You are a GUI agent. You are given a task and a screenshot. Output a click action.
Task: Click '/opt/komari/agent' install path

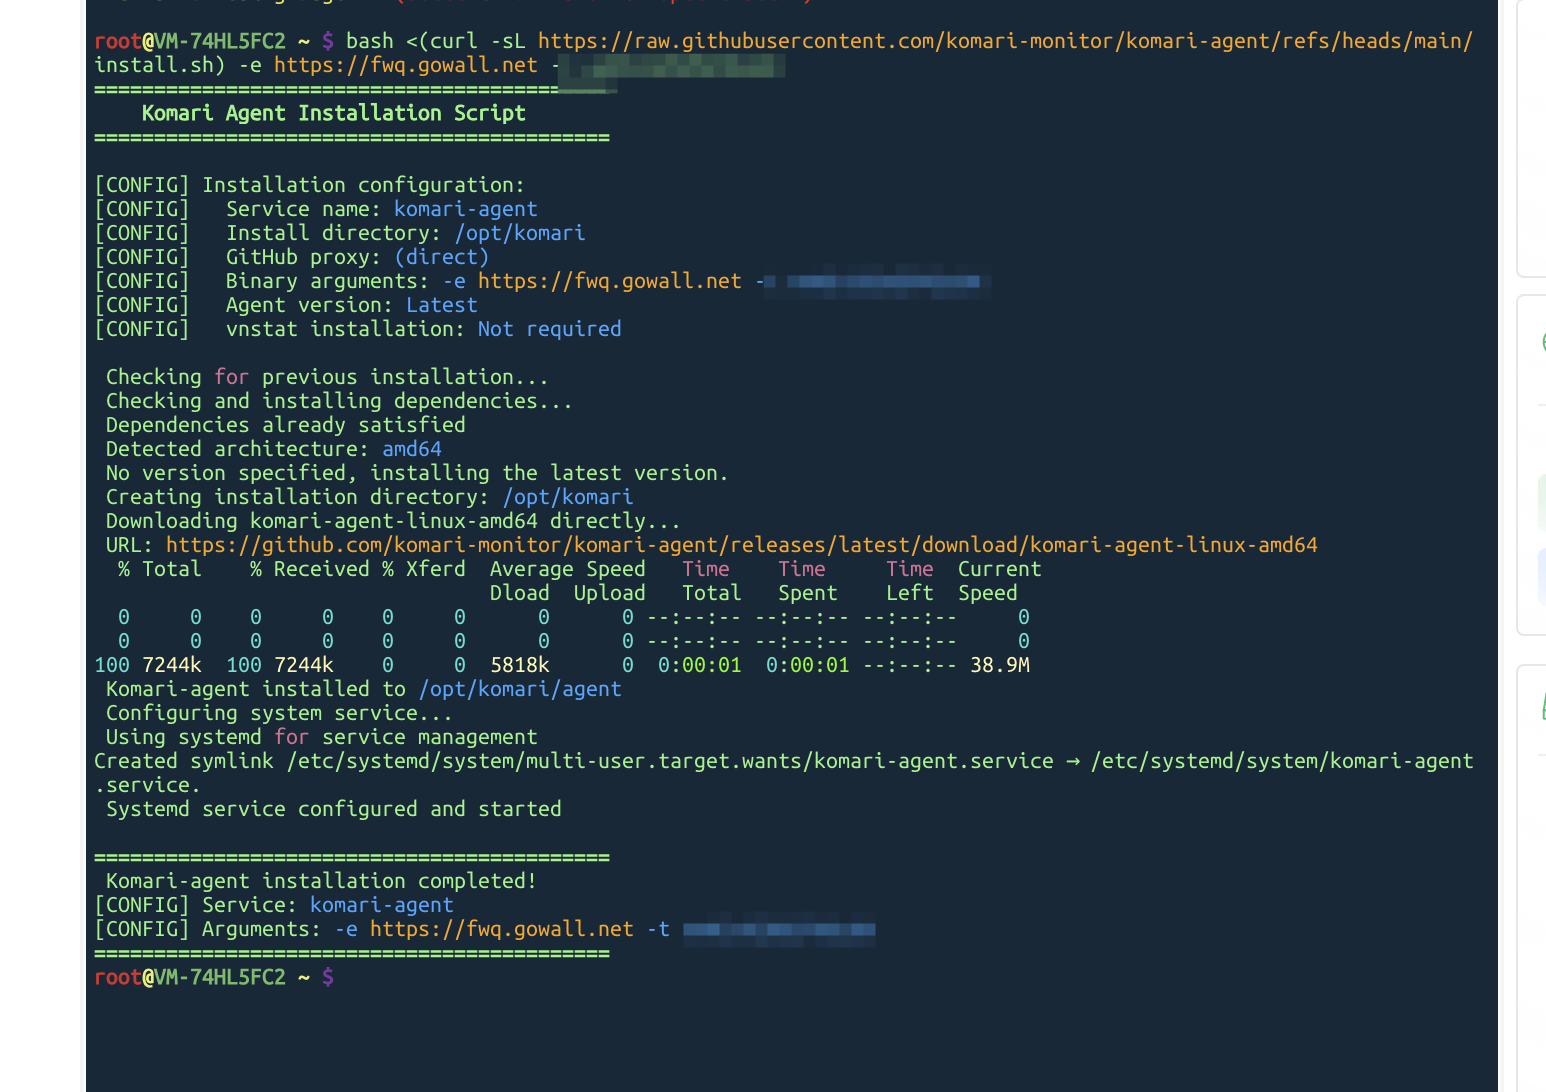[x=520, y=689]
